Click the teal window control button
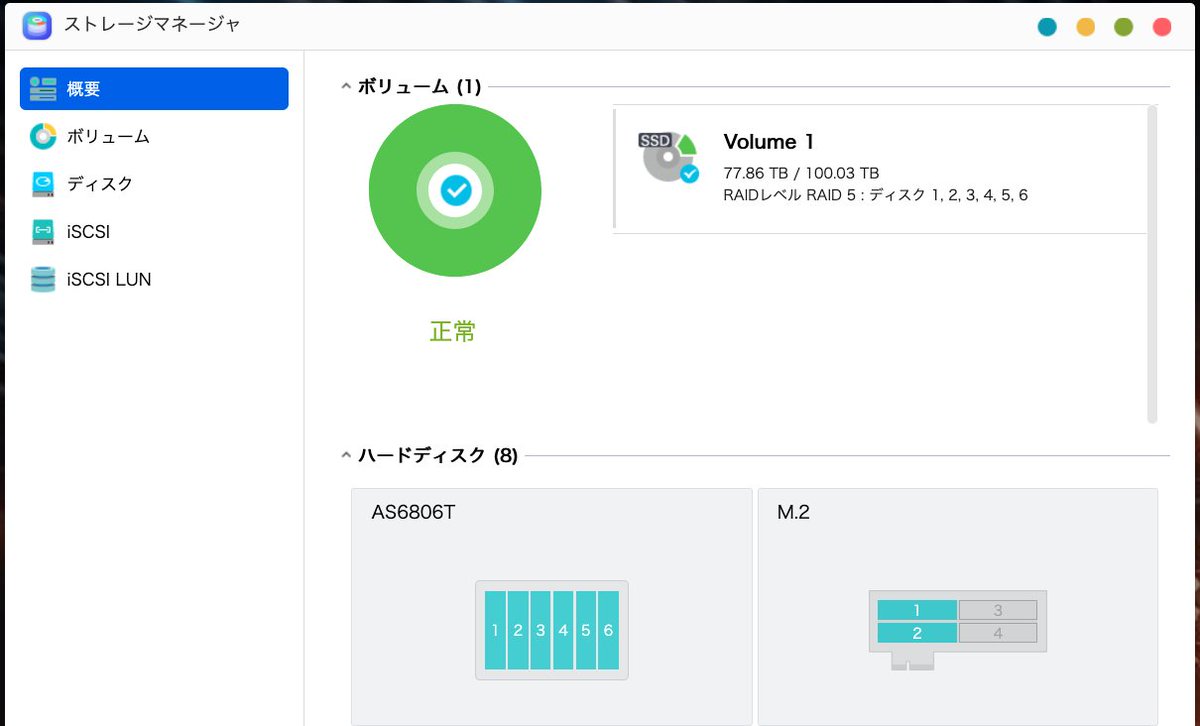 tap(1047, 27)
